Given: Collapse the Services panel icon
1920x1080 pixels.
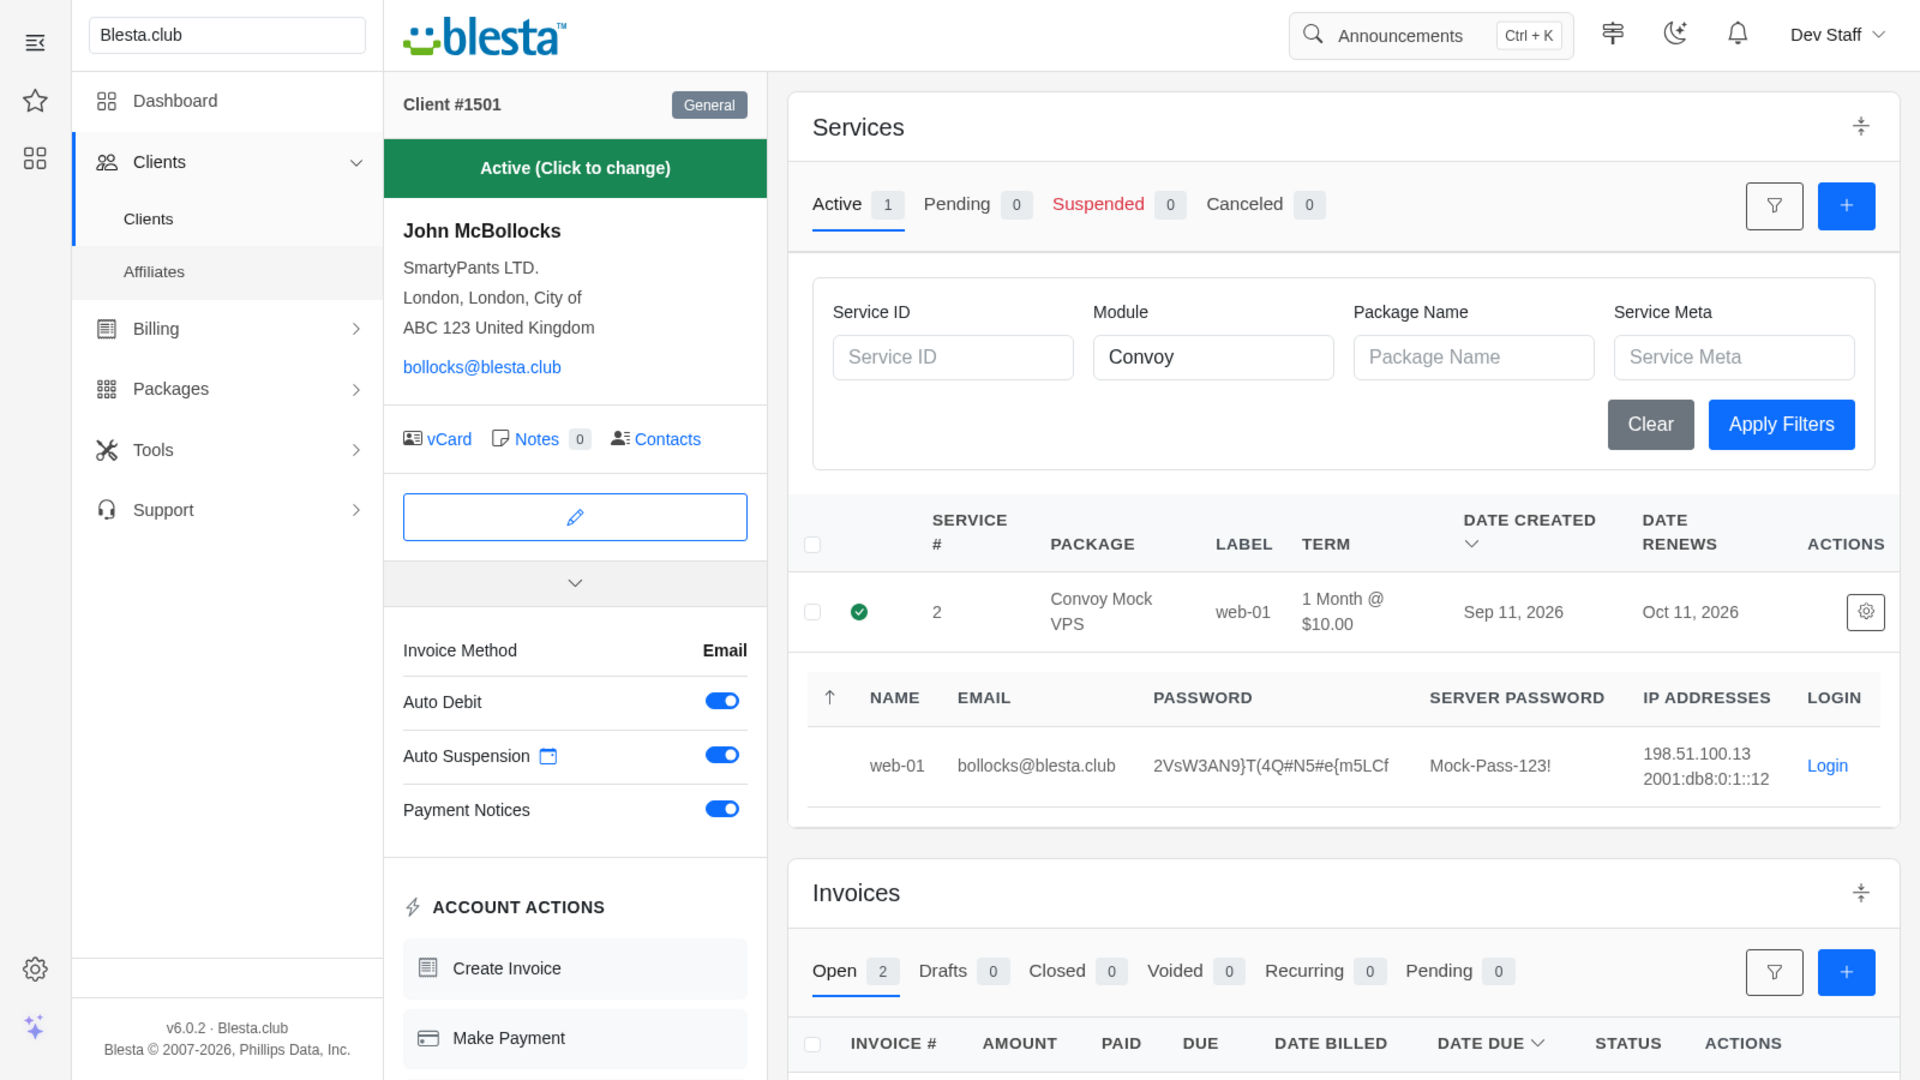Looking at the screenshot, I should coord(1861,126).
